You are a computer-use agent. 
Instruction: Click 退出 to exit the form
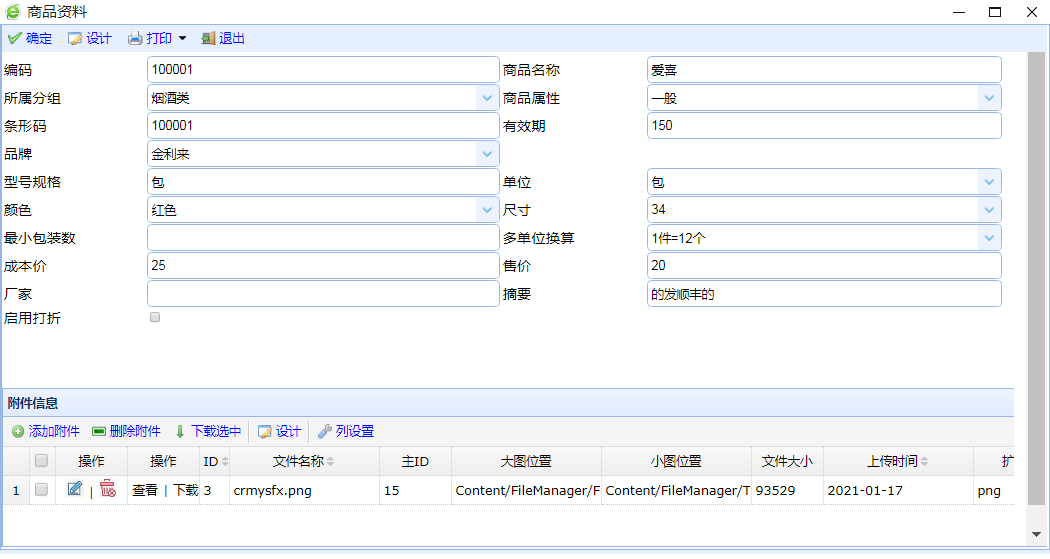tap(223, 38)
